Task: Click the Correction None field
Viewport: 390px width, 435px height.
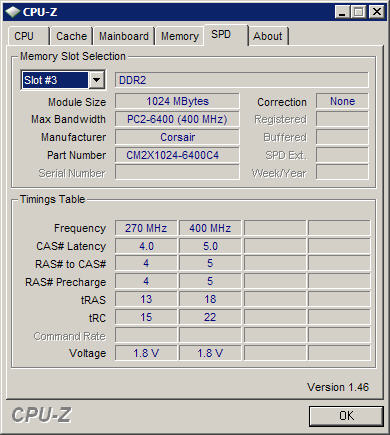Action: pos(342,101)
